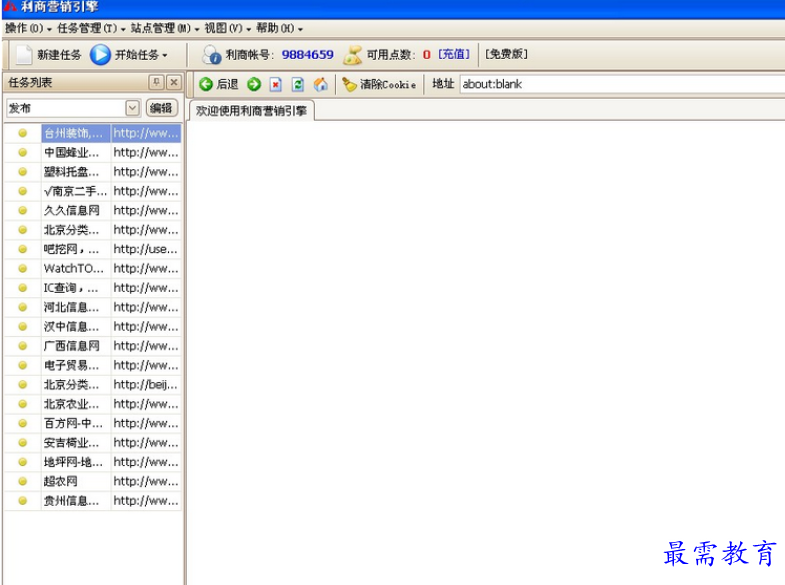
Task: Click the green forward arrow icon
Action: [x=254, y=84]
